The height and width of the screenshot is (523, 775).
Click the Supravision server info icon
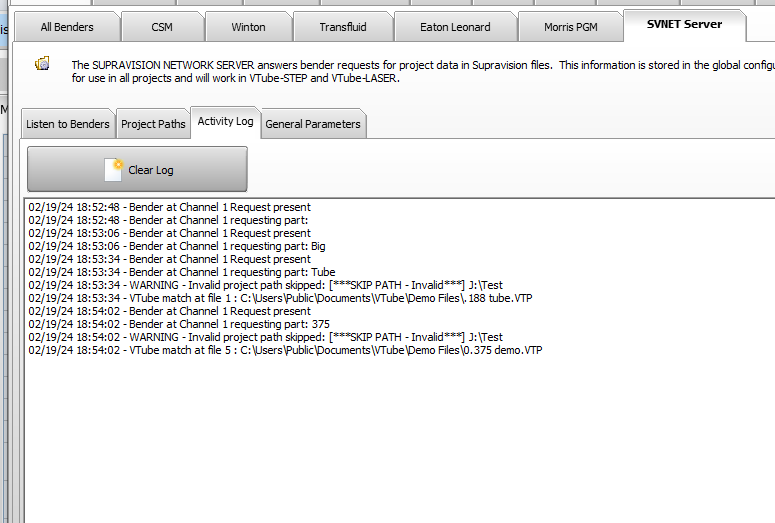coord(43,63)
